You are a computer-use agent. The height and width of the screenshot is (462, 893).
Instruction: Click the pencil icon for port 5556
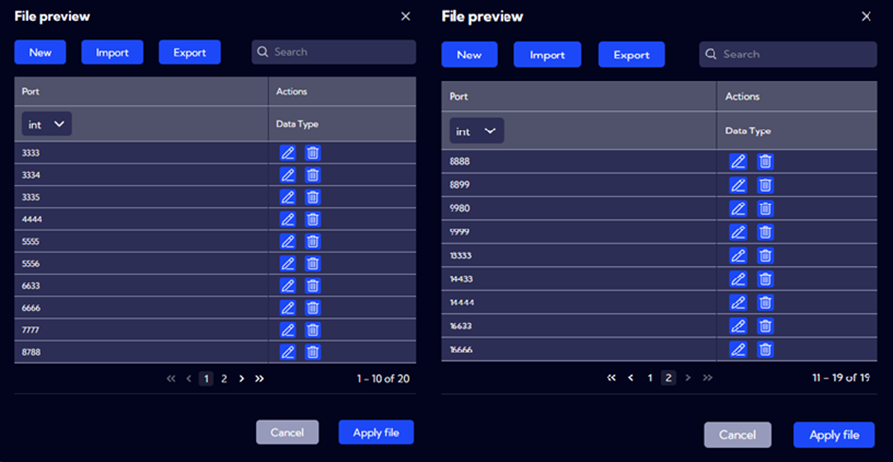[x=288, y=263]
